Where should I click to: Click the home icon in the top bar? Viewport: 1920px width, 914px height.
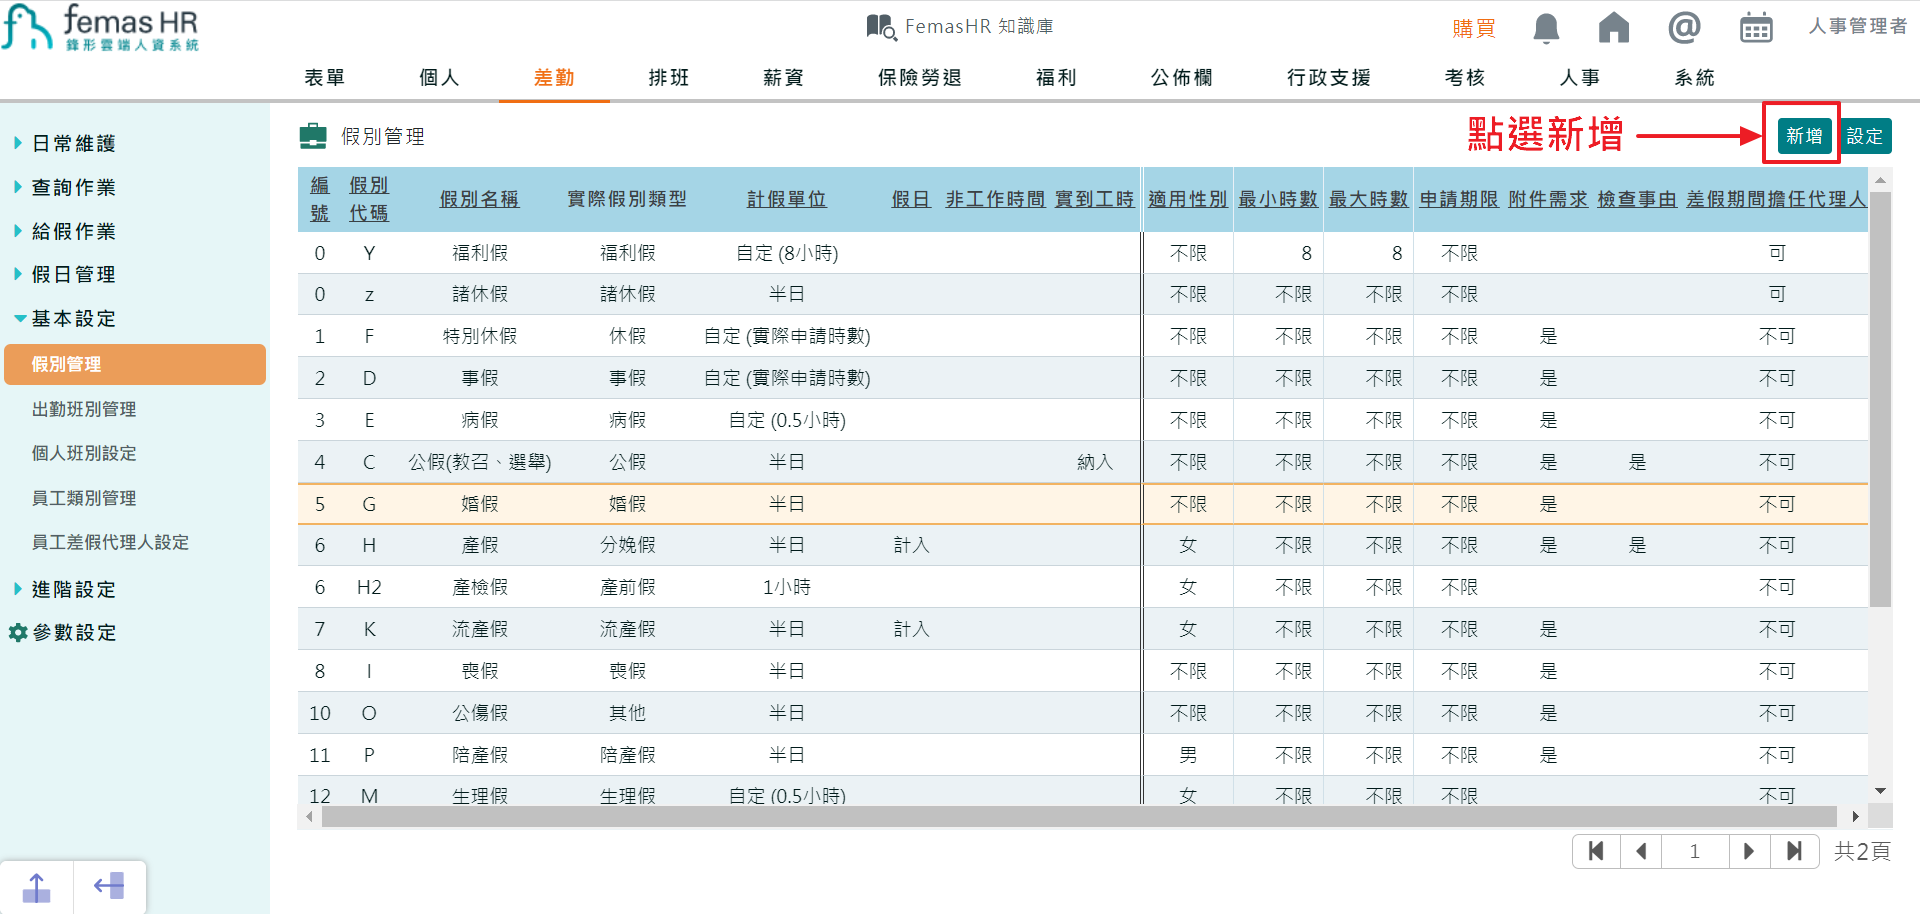coord(1614,28)
